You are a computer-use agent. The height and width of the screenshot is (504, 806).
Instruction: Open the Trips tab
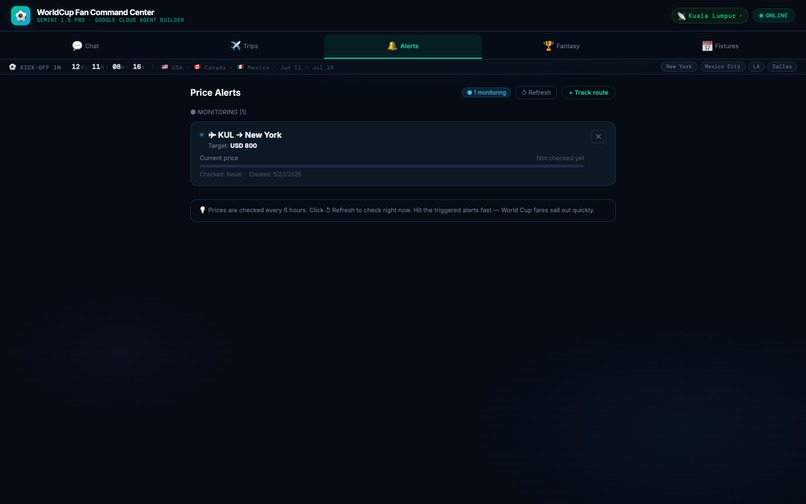pos(244,46)
